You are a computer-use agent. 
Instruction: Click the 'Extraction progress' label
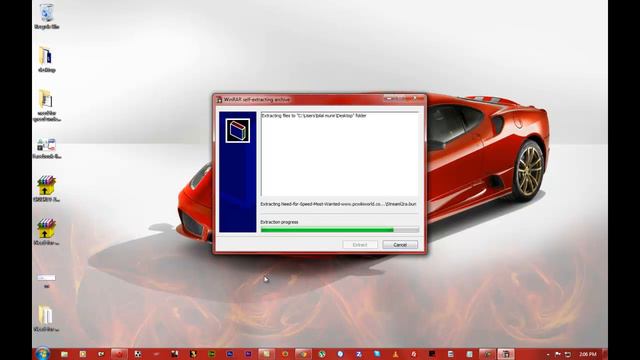(x=279, y=222)
